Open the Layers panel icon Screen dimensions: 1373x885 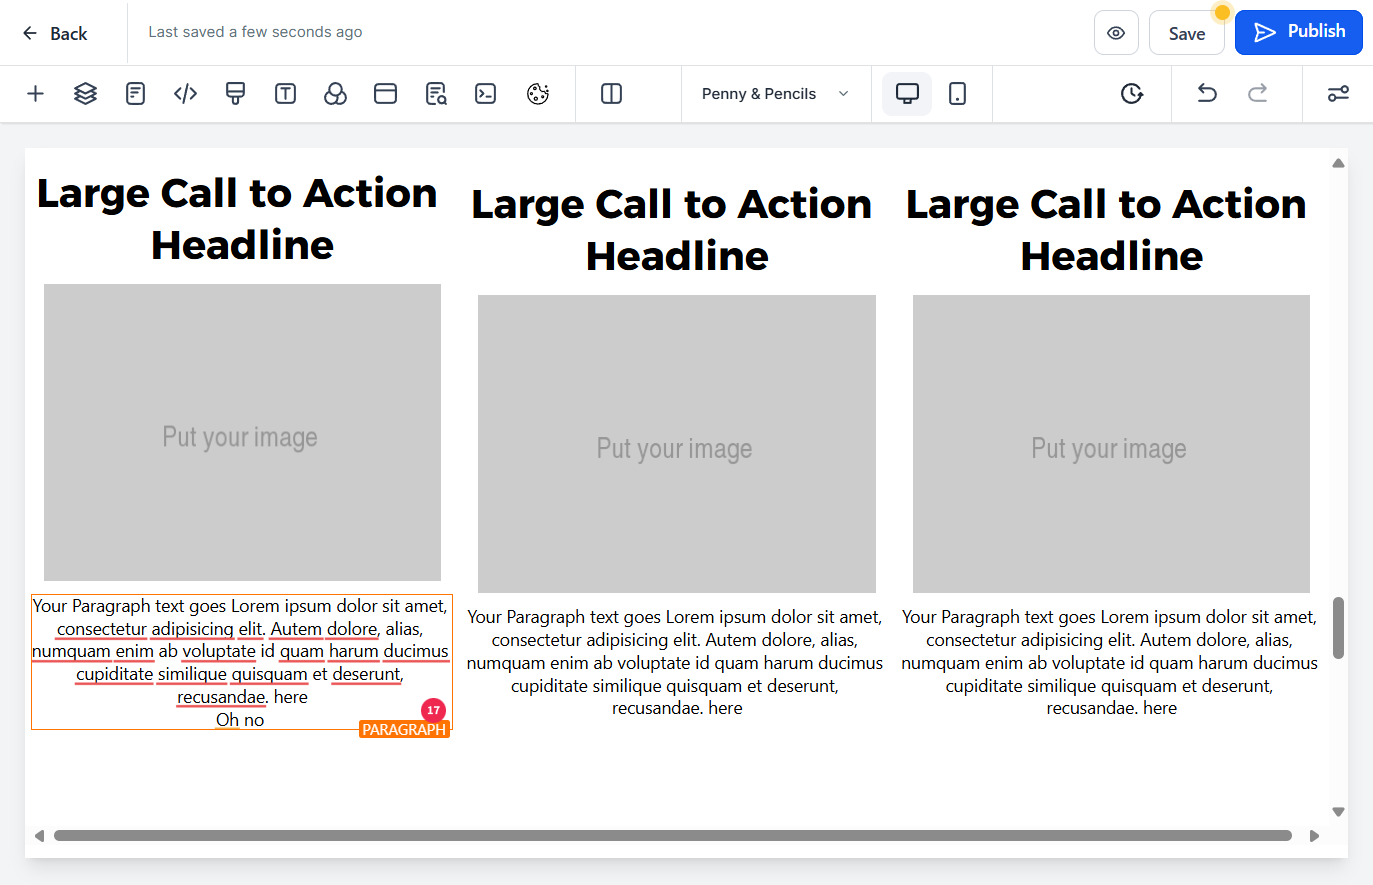(85, 94)
